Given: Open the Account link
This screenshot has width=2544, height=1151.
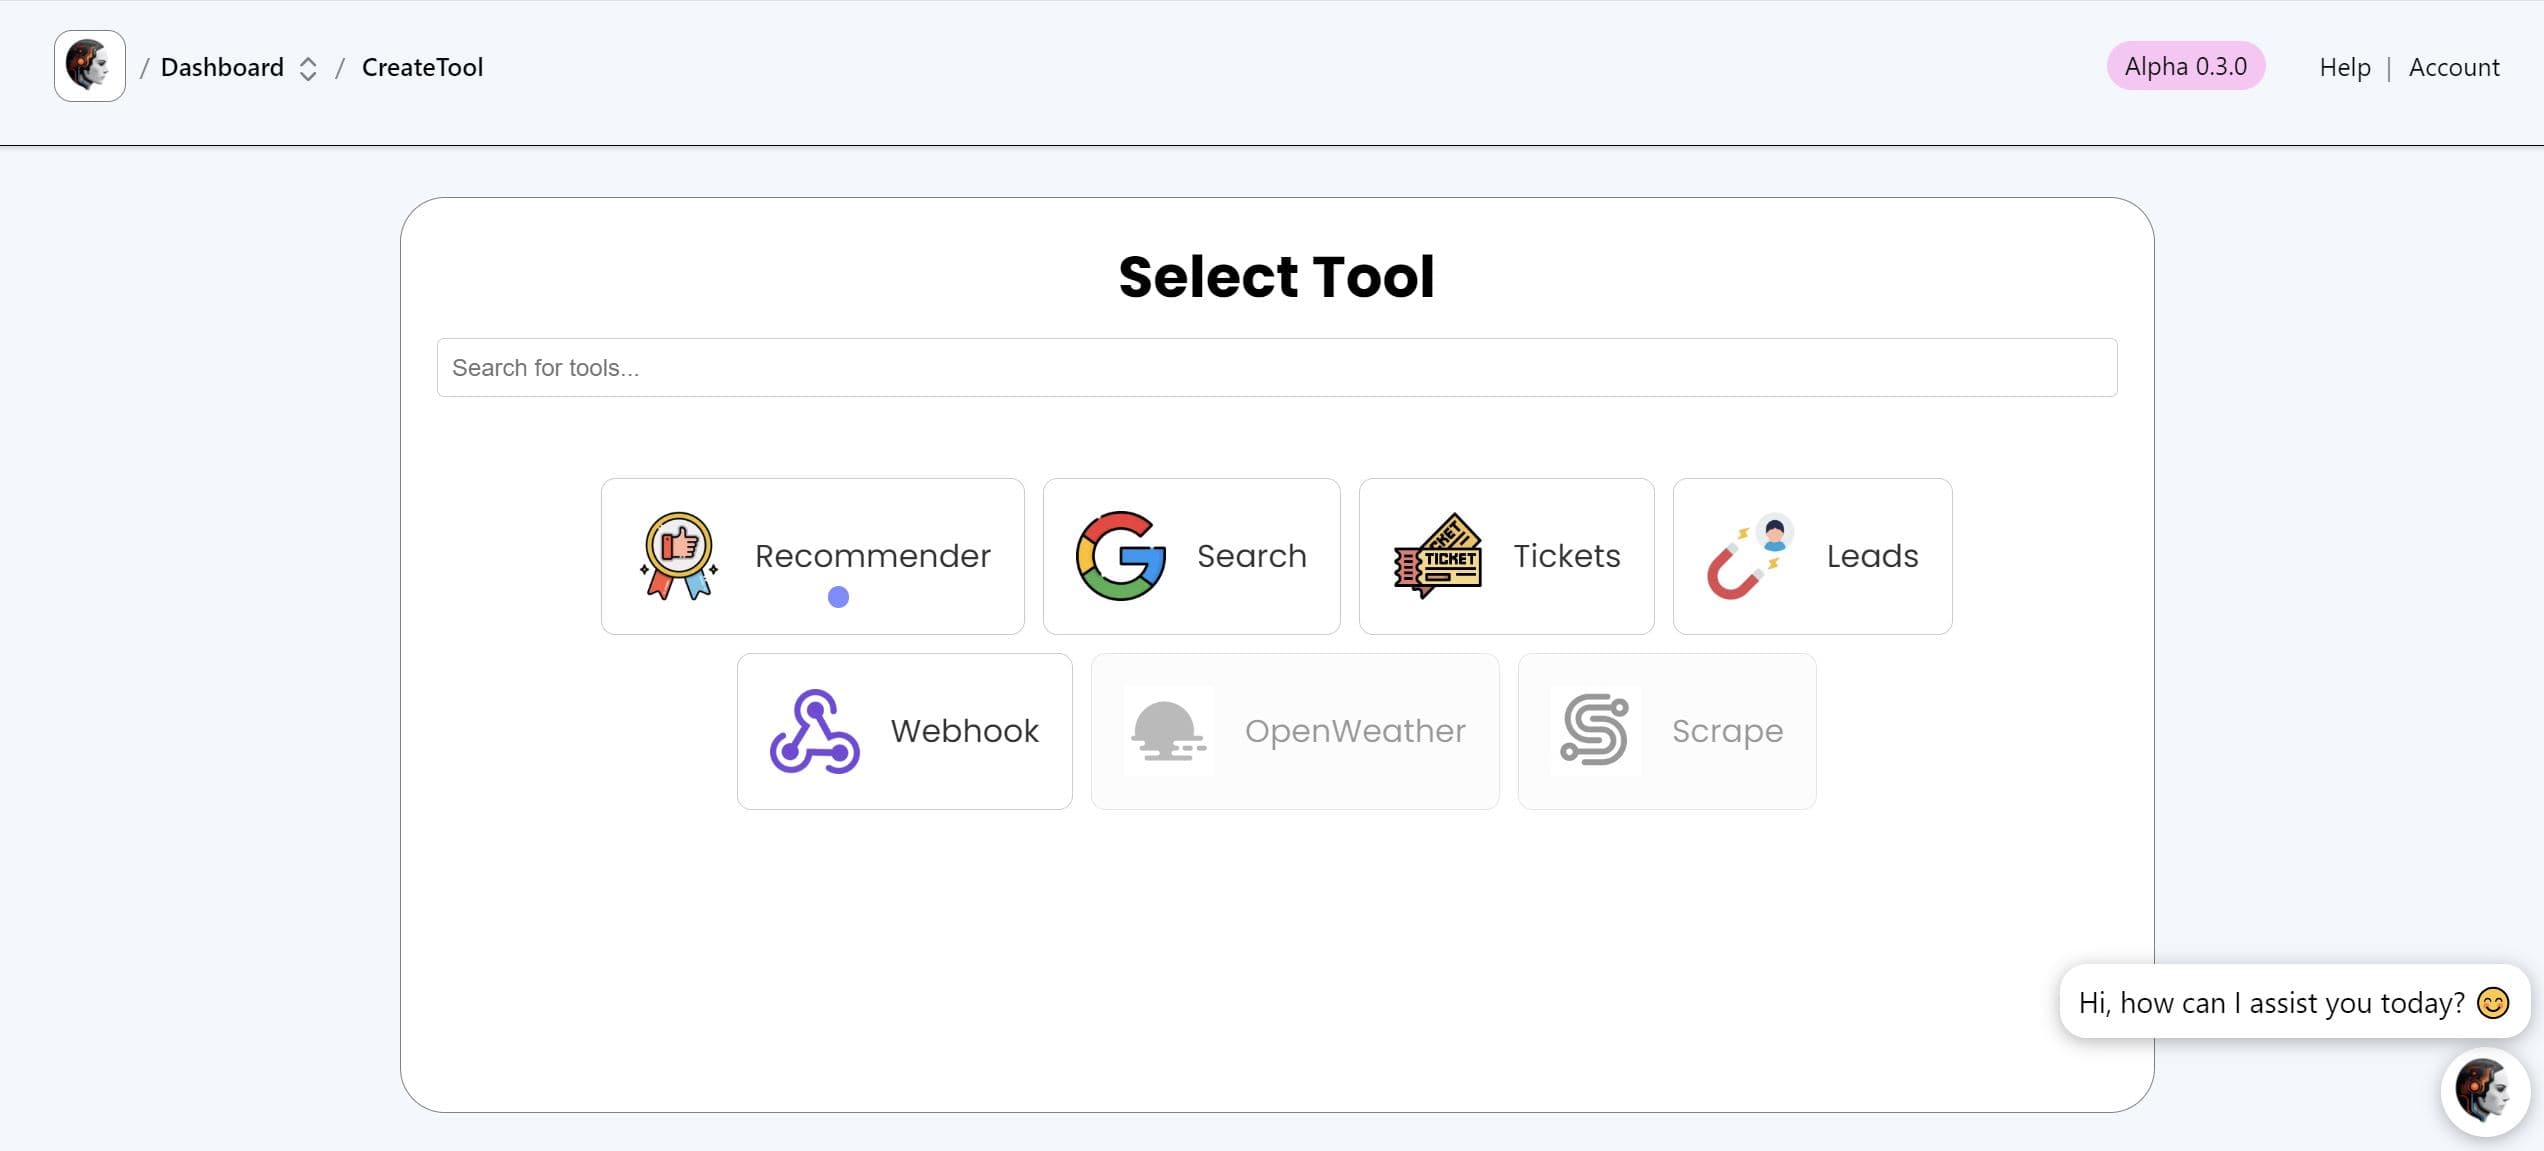Looking at the screenshot, I should (2454, 67).
